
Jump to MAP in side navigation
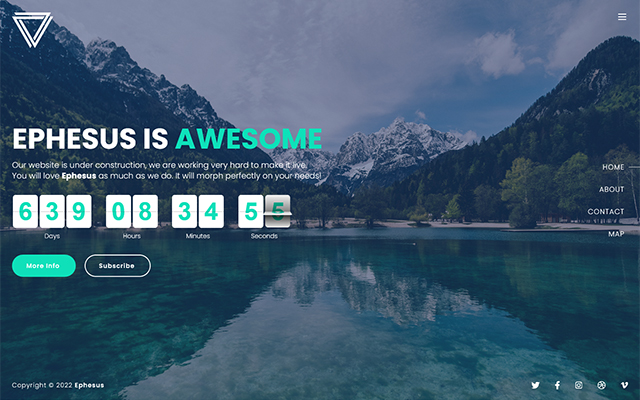(x=615, y=234)
